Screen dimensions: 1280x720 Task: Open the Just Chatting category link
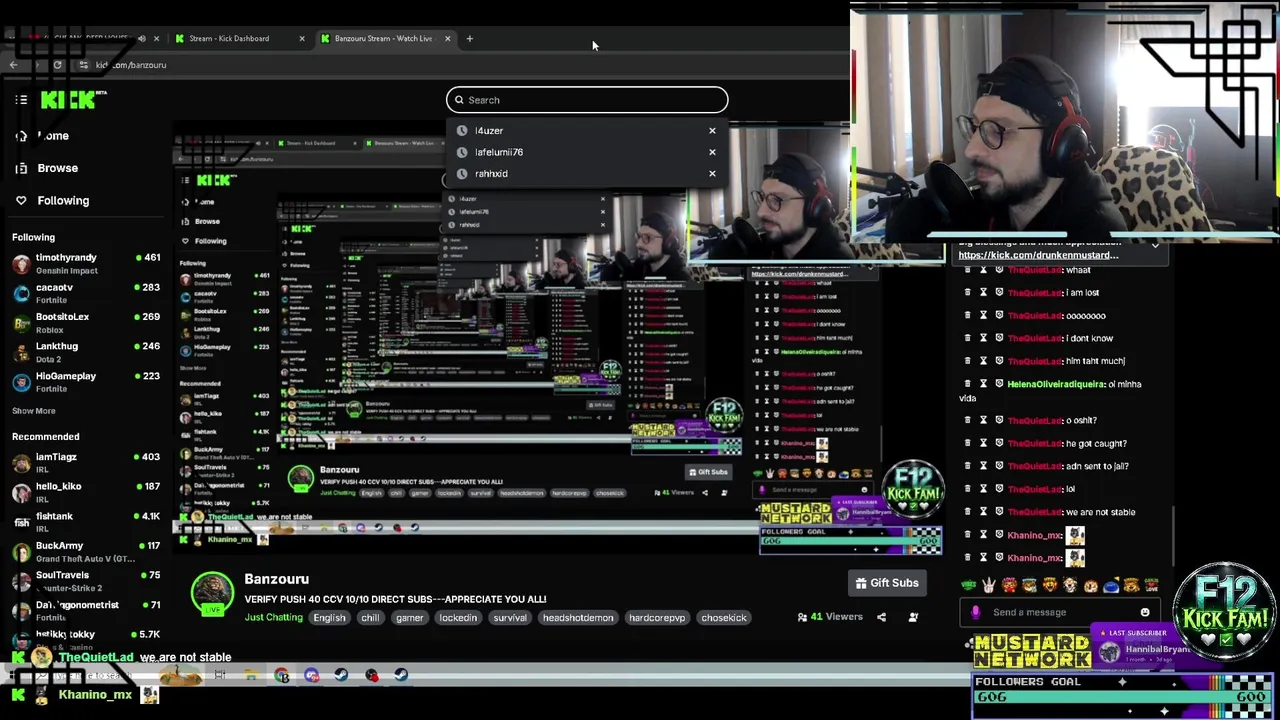pyautogui.click(x=273, y=617)
